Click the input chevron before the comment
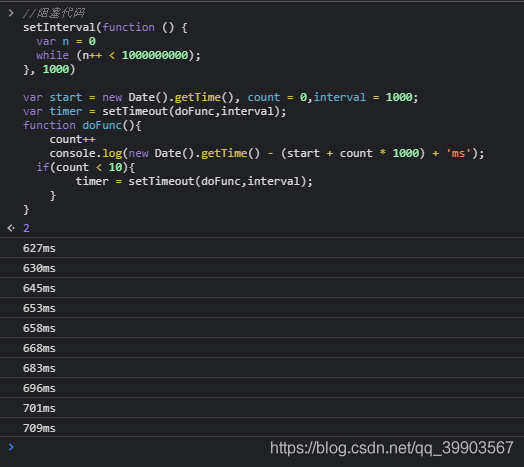Screen dimensions: 524x467 pos(11,13)
